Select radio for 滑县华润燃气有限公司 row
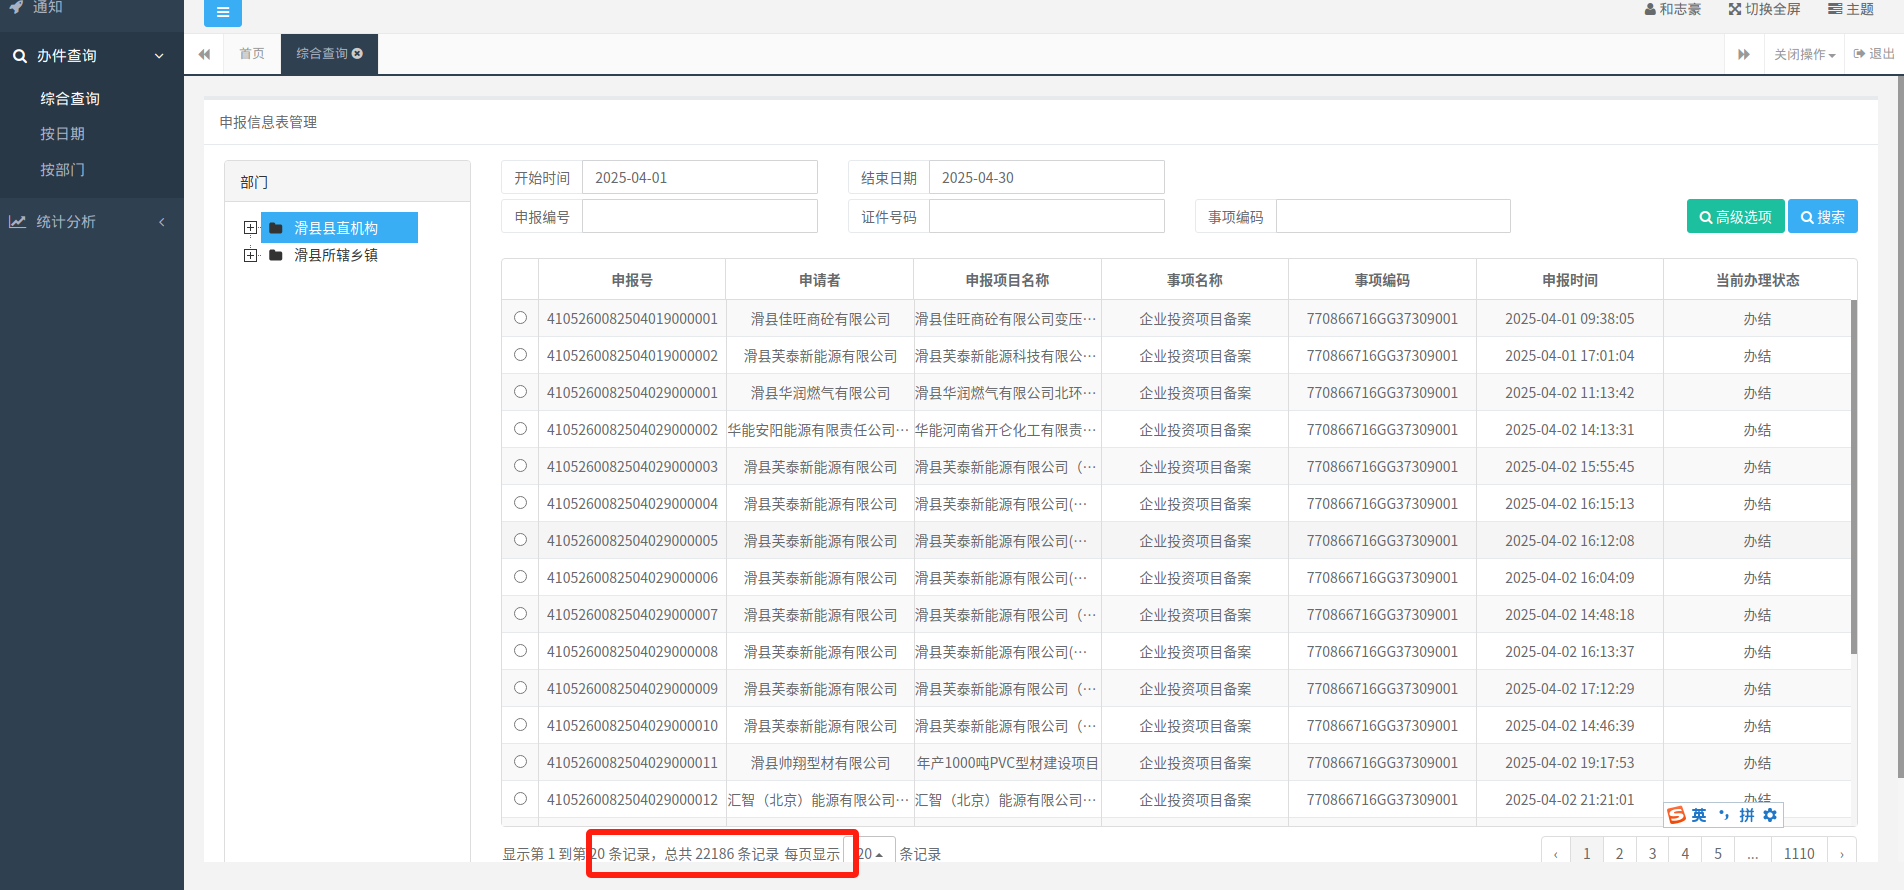The image size is (1904, 890). click(520, 392)
